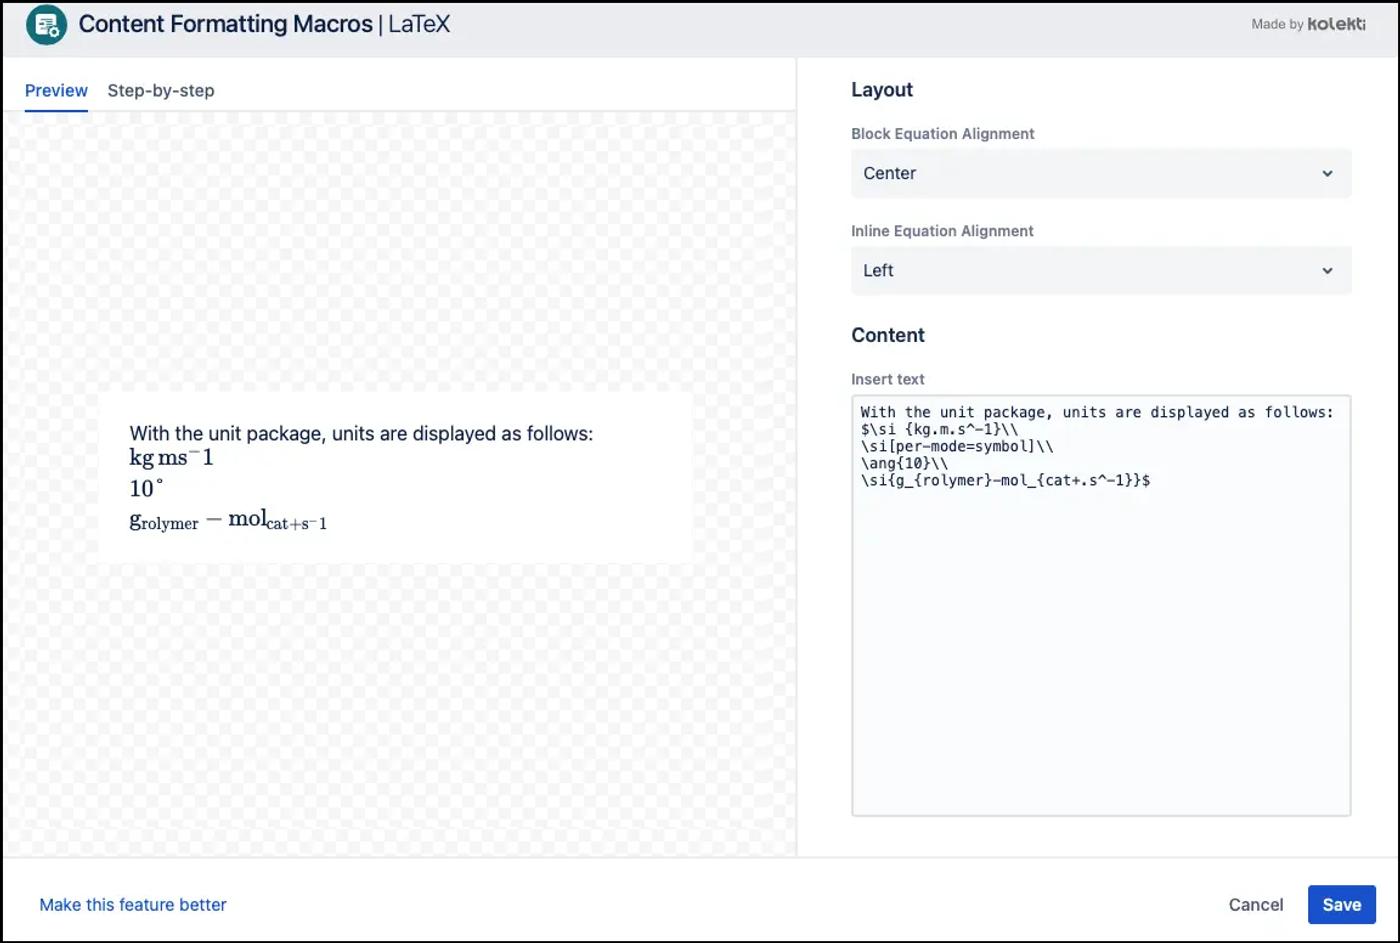Open the Step-by-step tab
Screen dimensions: 1400x943
161,90
